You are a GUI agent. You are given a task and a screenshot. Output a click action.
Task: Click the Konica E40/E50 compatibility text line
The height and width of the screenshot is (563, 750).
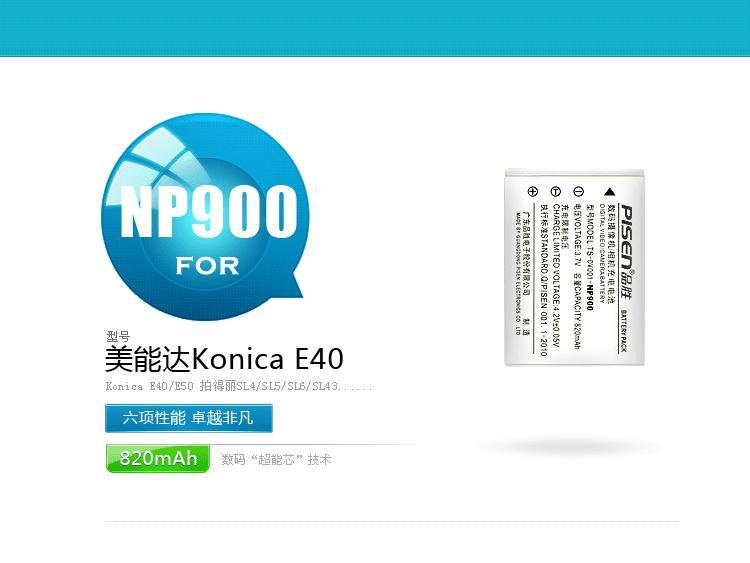239,386
